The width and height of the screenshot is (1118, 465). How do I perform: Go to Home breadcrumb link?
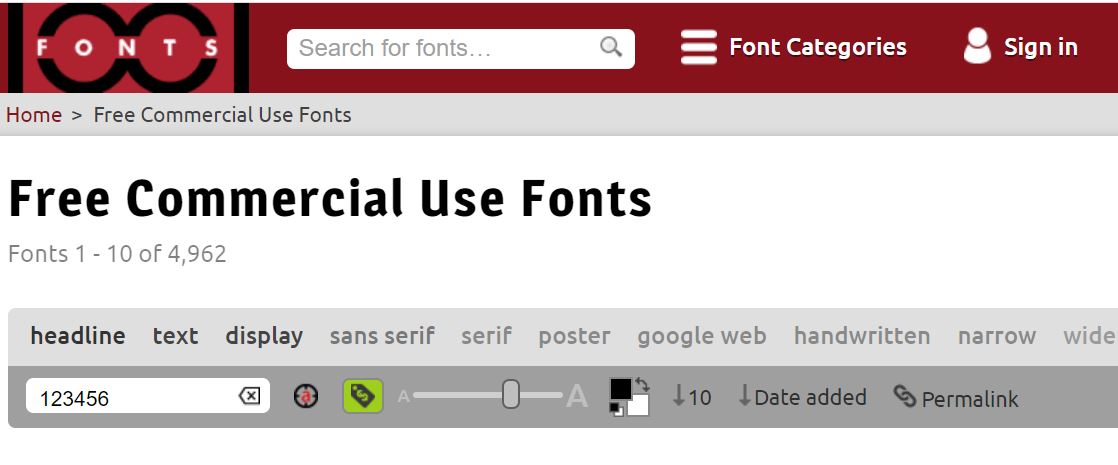point(34,115)
